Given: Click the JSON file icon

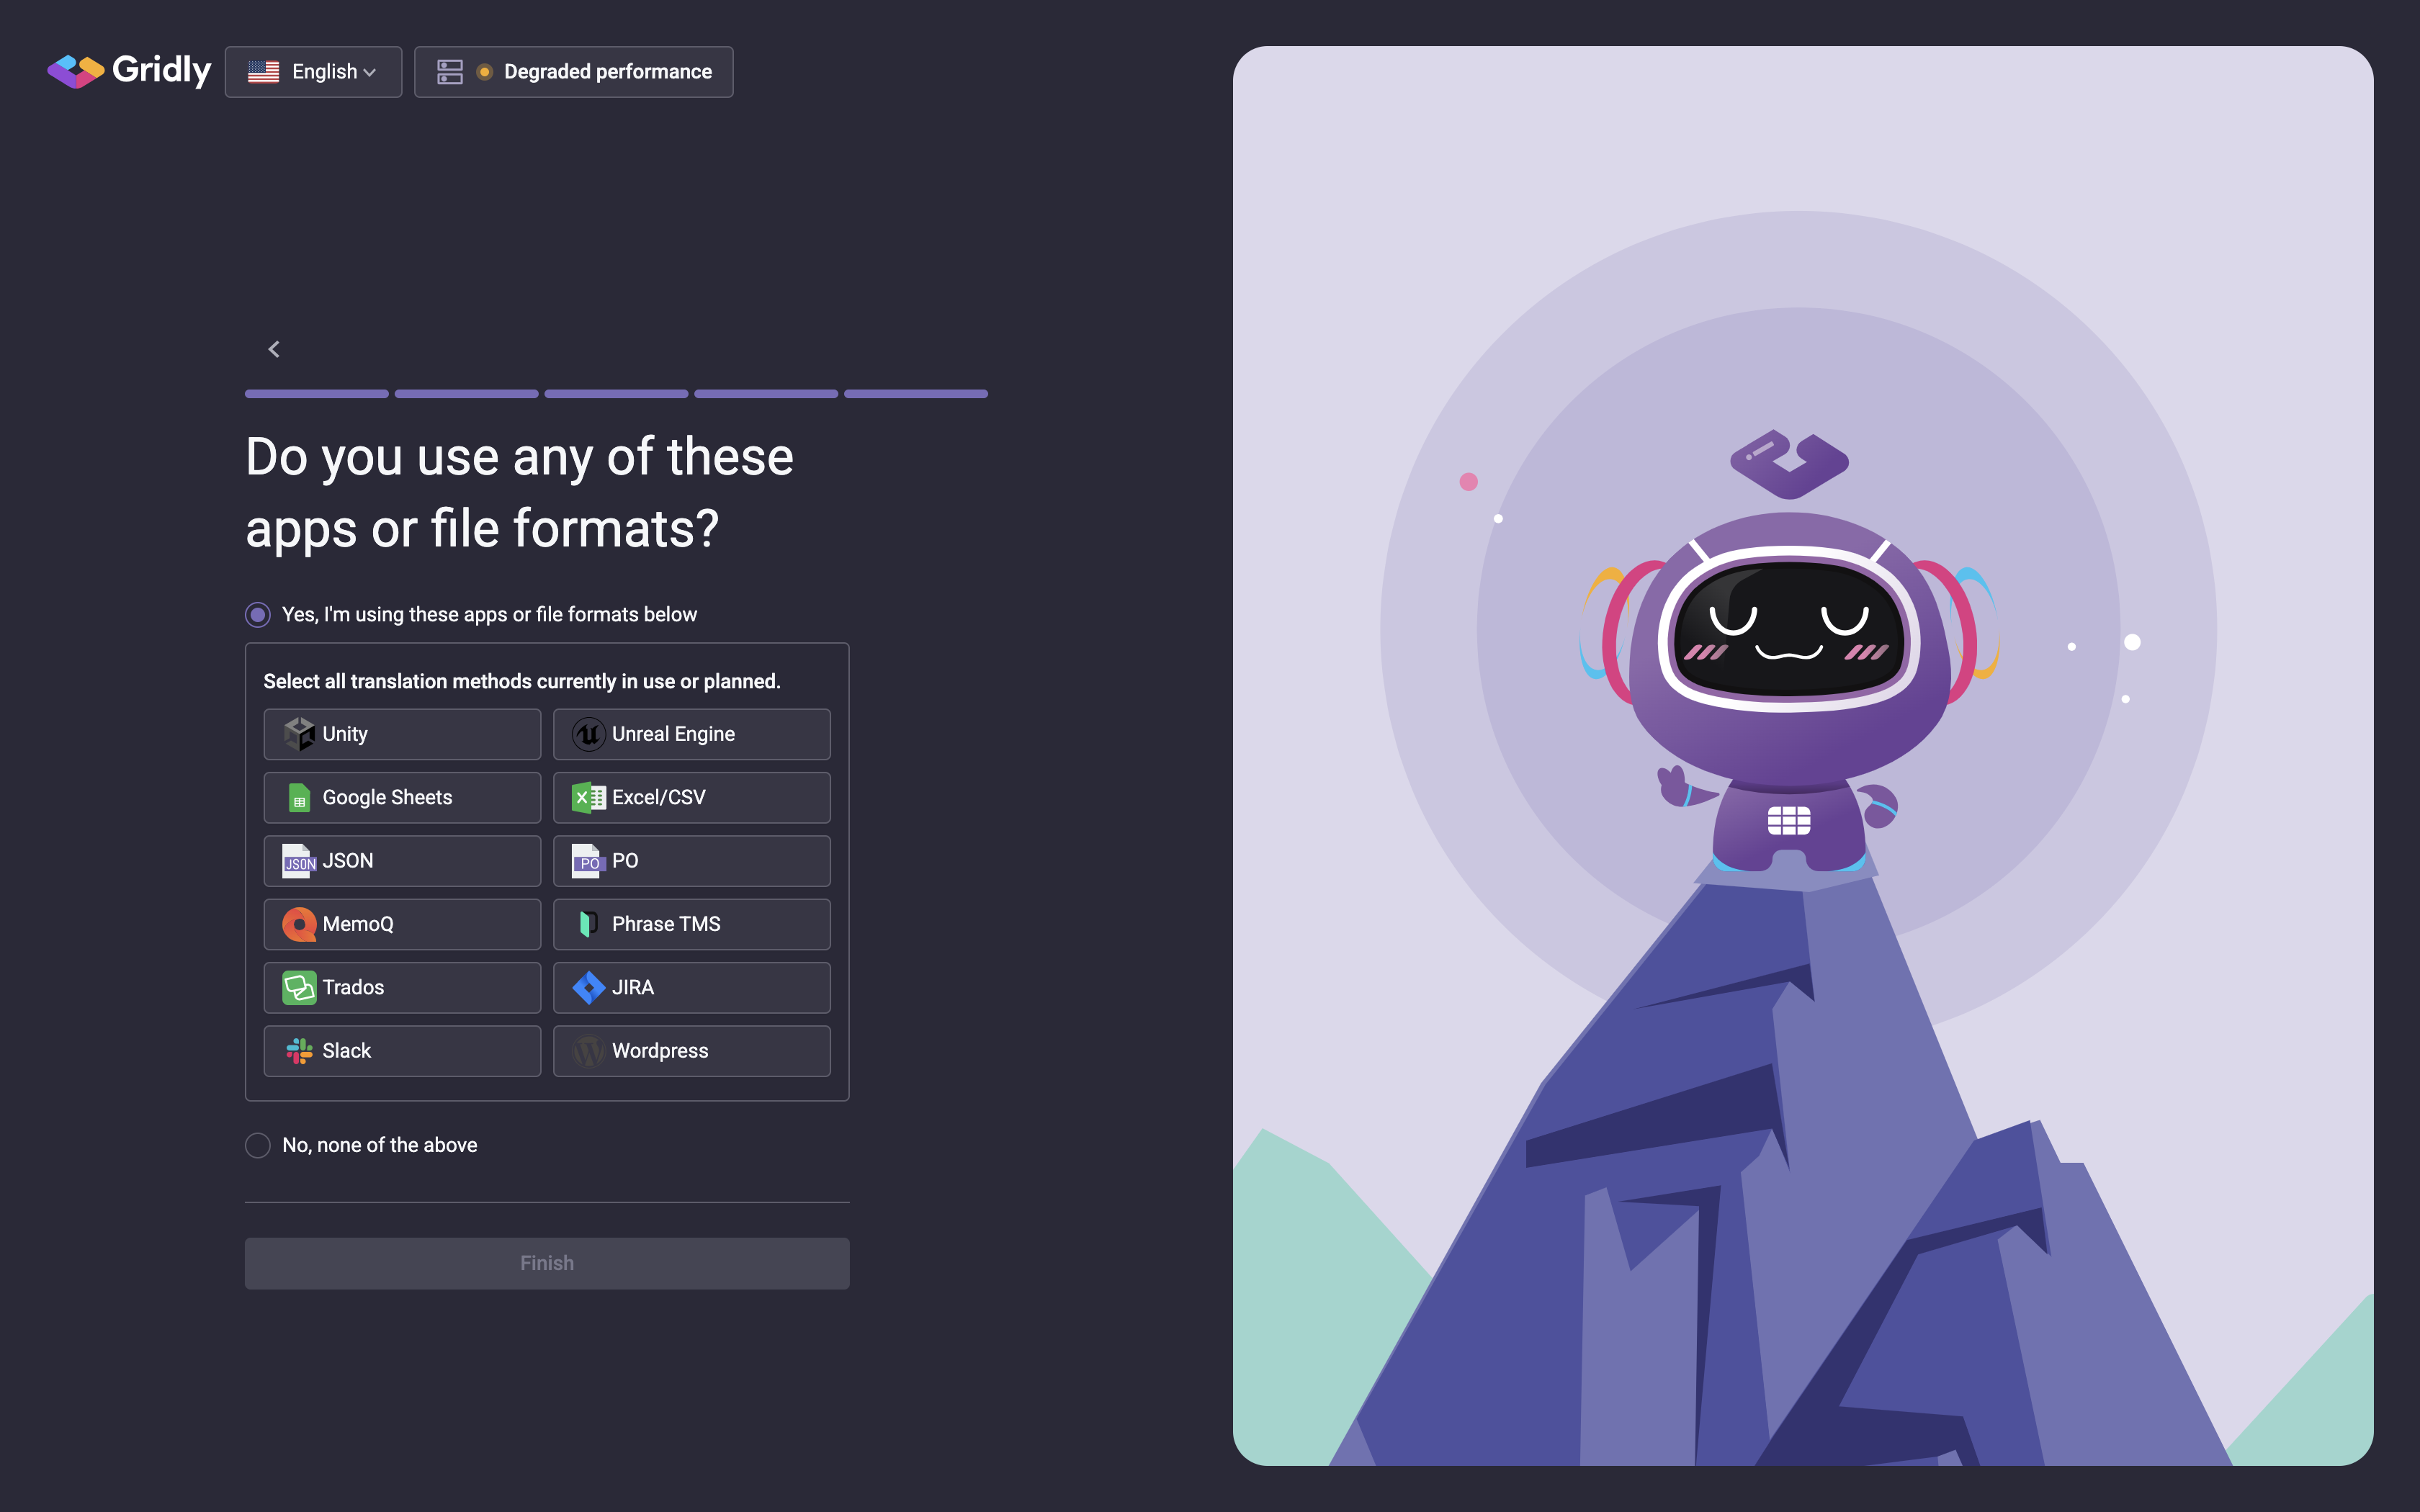Looking at the screenshot, I should 299,861.
